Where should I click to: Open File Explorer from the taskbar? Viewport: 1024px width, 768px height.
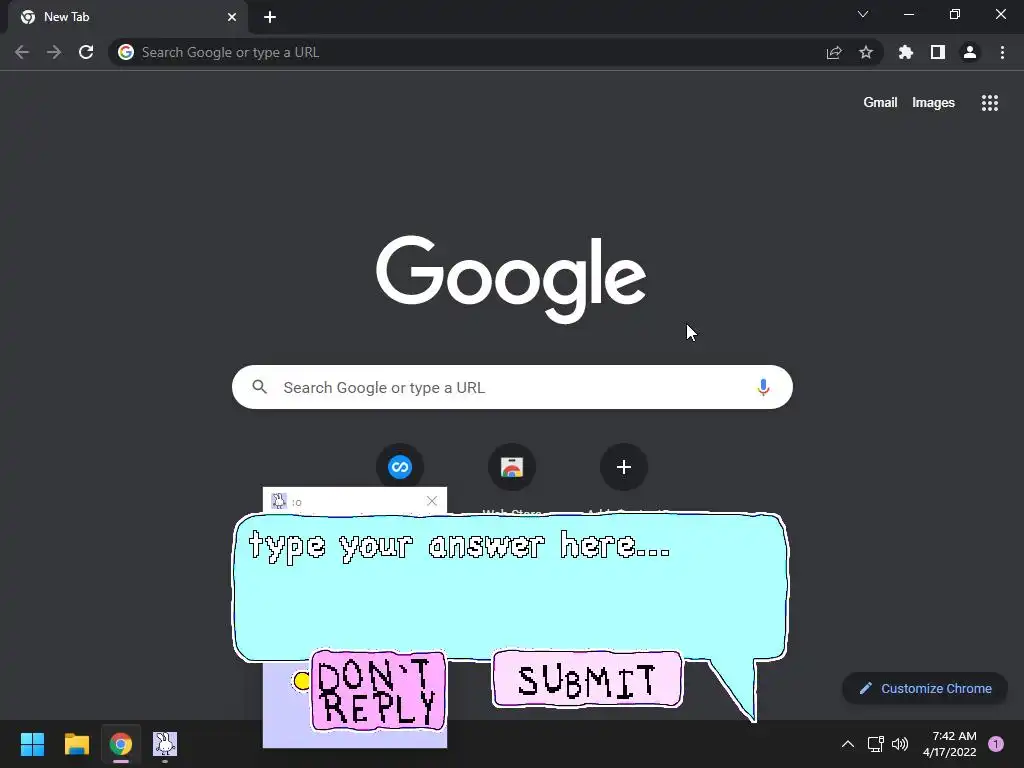(76, 744)
